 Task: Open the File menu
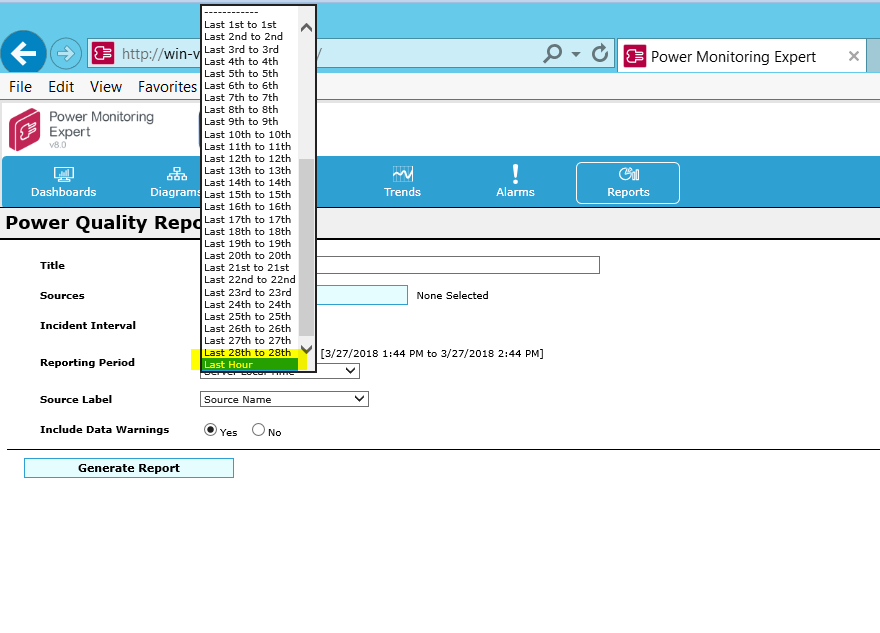click(x=20, y=87)
